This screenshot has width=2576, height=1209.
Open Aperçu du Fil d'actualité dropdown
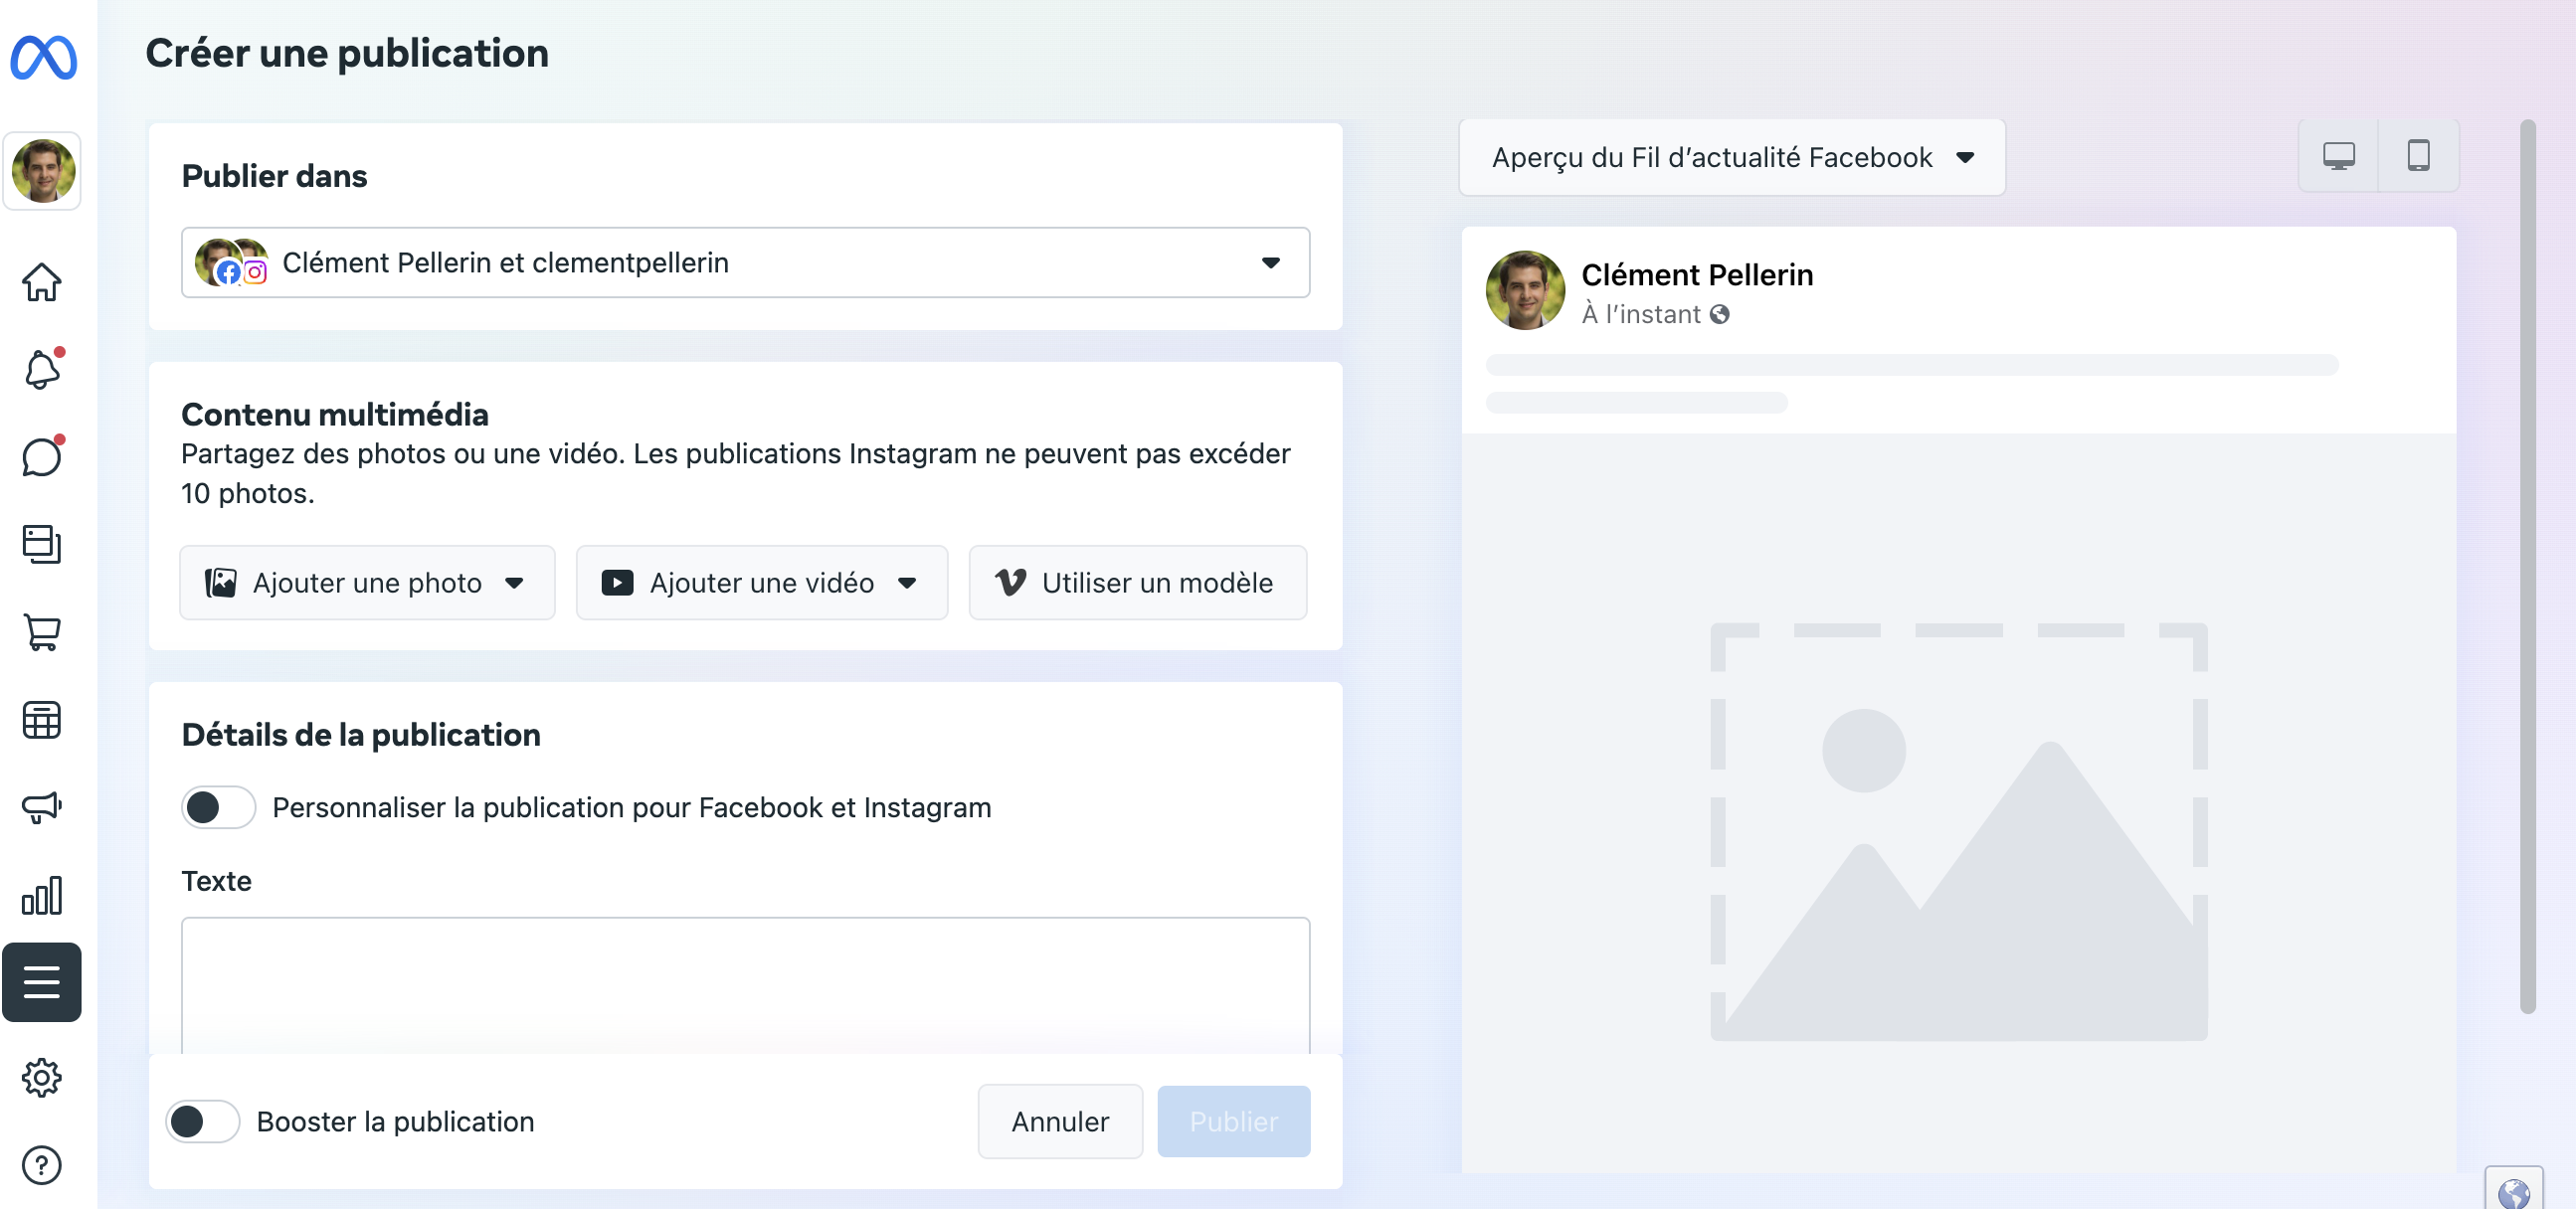click(1731, 157)
